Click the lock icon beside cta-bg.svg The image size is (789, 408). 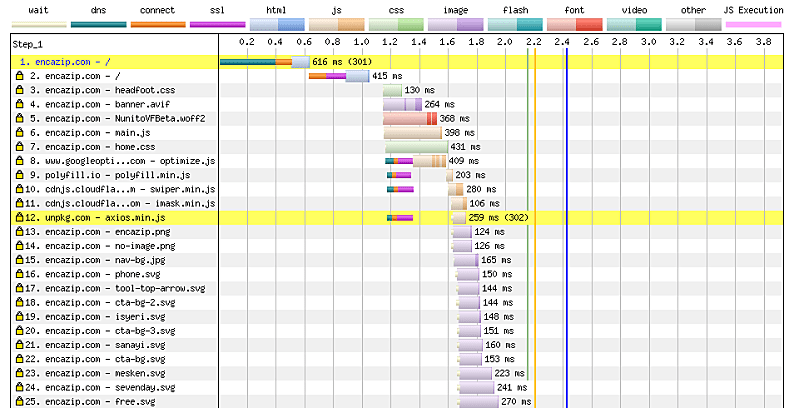tap(20, 359)
